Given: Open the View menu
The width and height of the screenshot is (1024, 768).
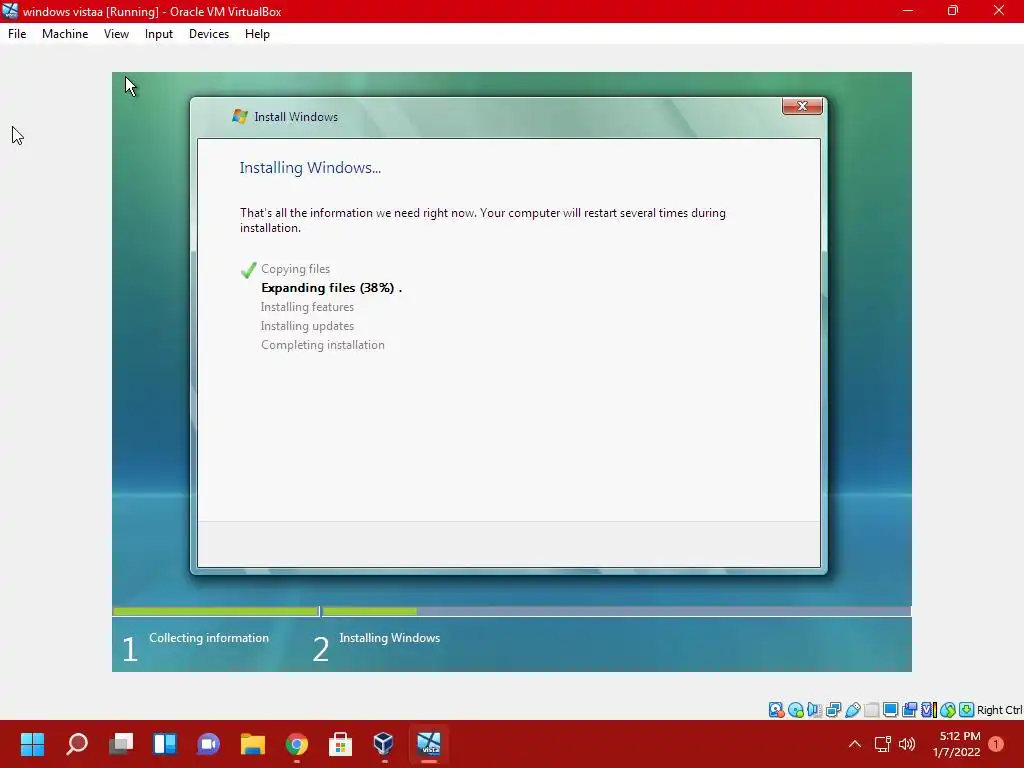Looking at the screenshot, I should tap(116, 34).
